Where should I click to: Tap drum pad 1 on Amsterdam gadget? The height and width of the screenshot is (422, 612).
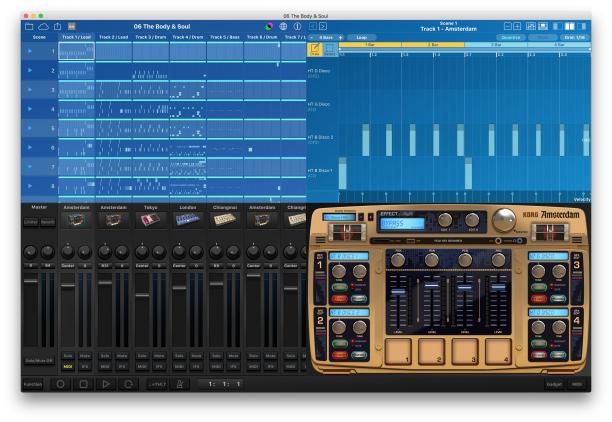point(399,352)
